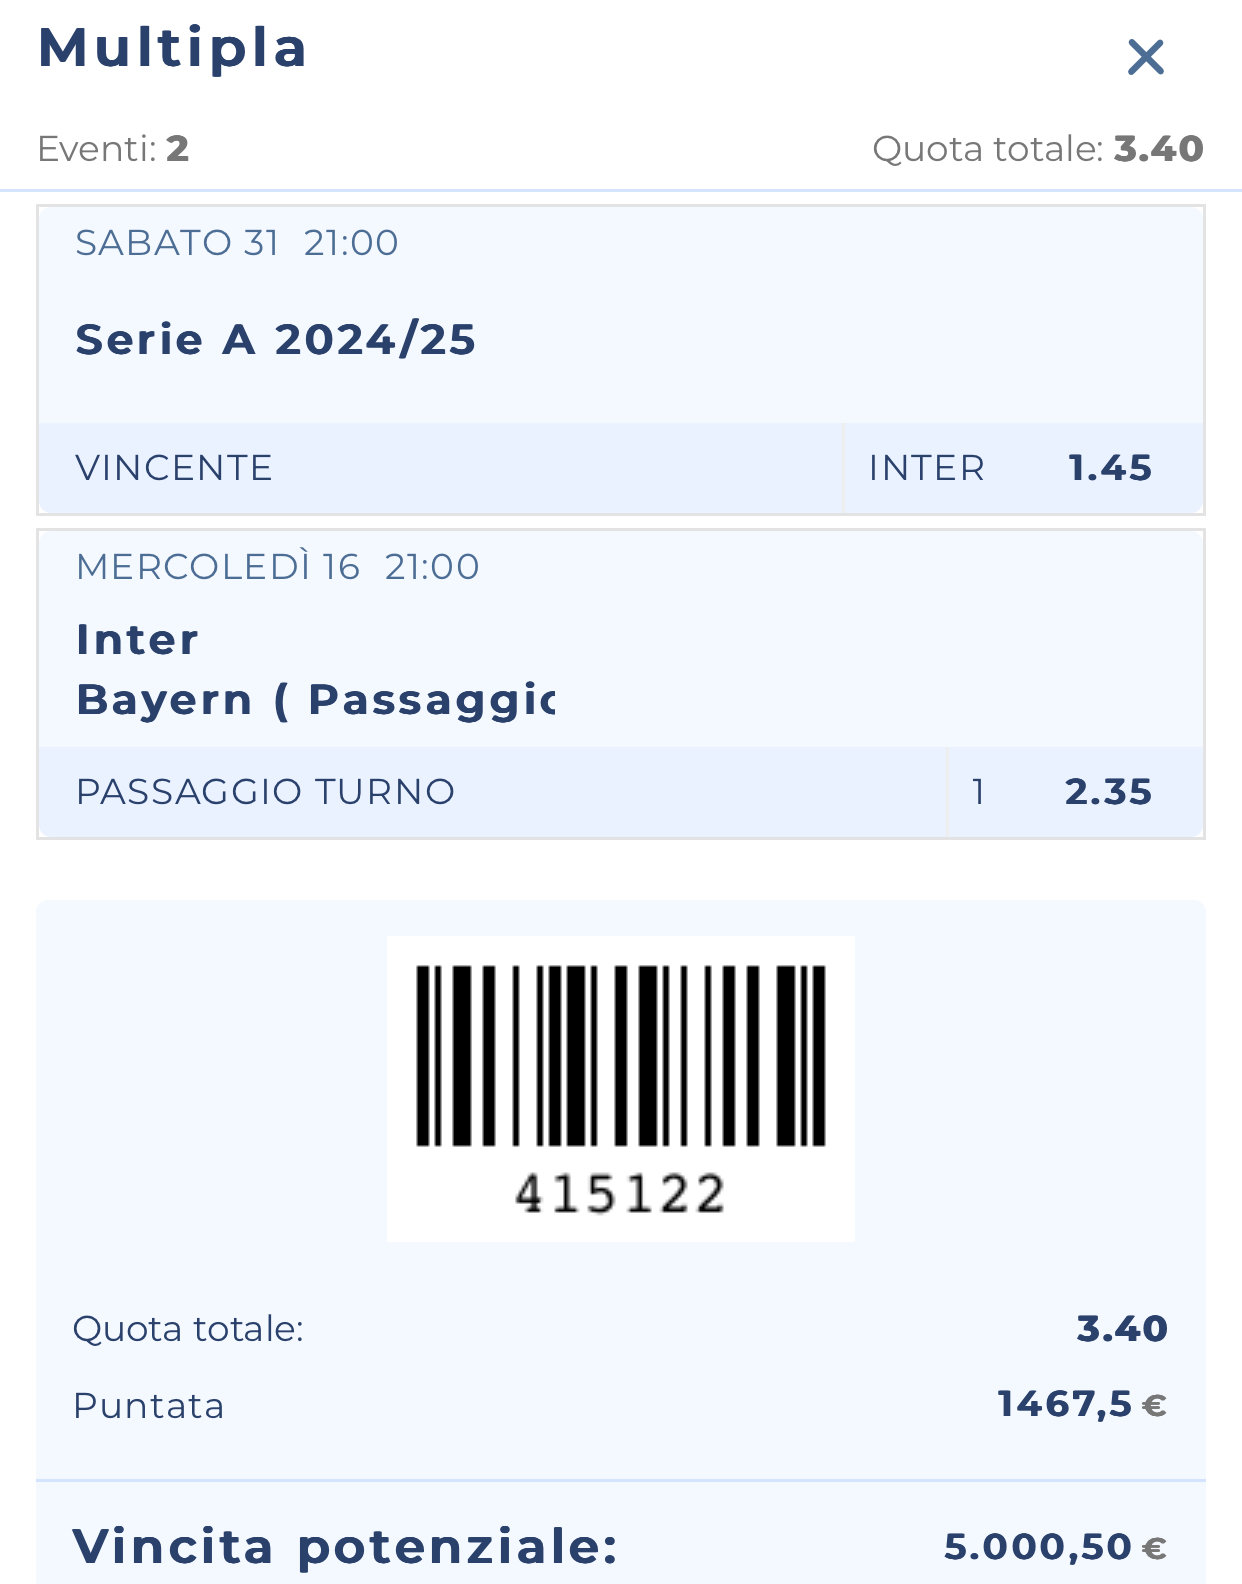The width and height of the screenshot is (1242, 1584).
Task: Open the Serie A 2024/25 event
Action: point(275,340)
